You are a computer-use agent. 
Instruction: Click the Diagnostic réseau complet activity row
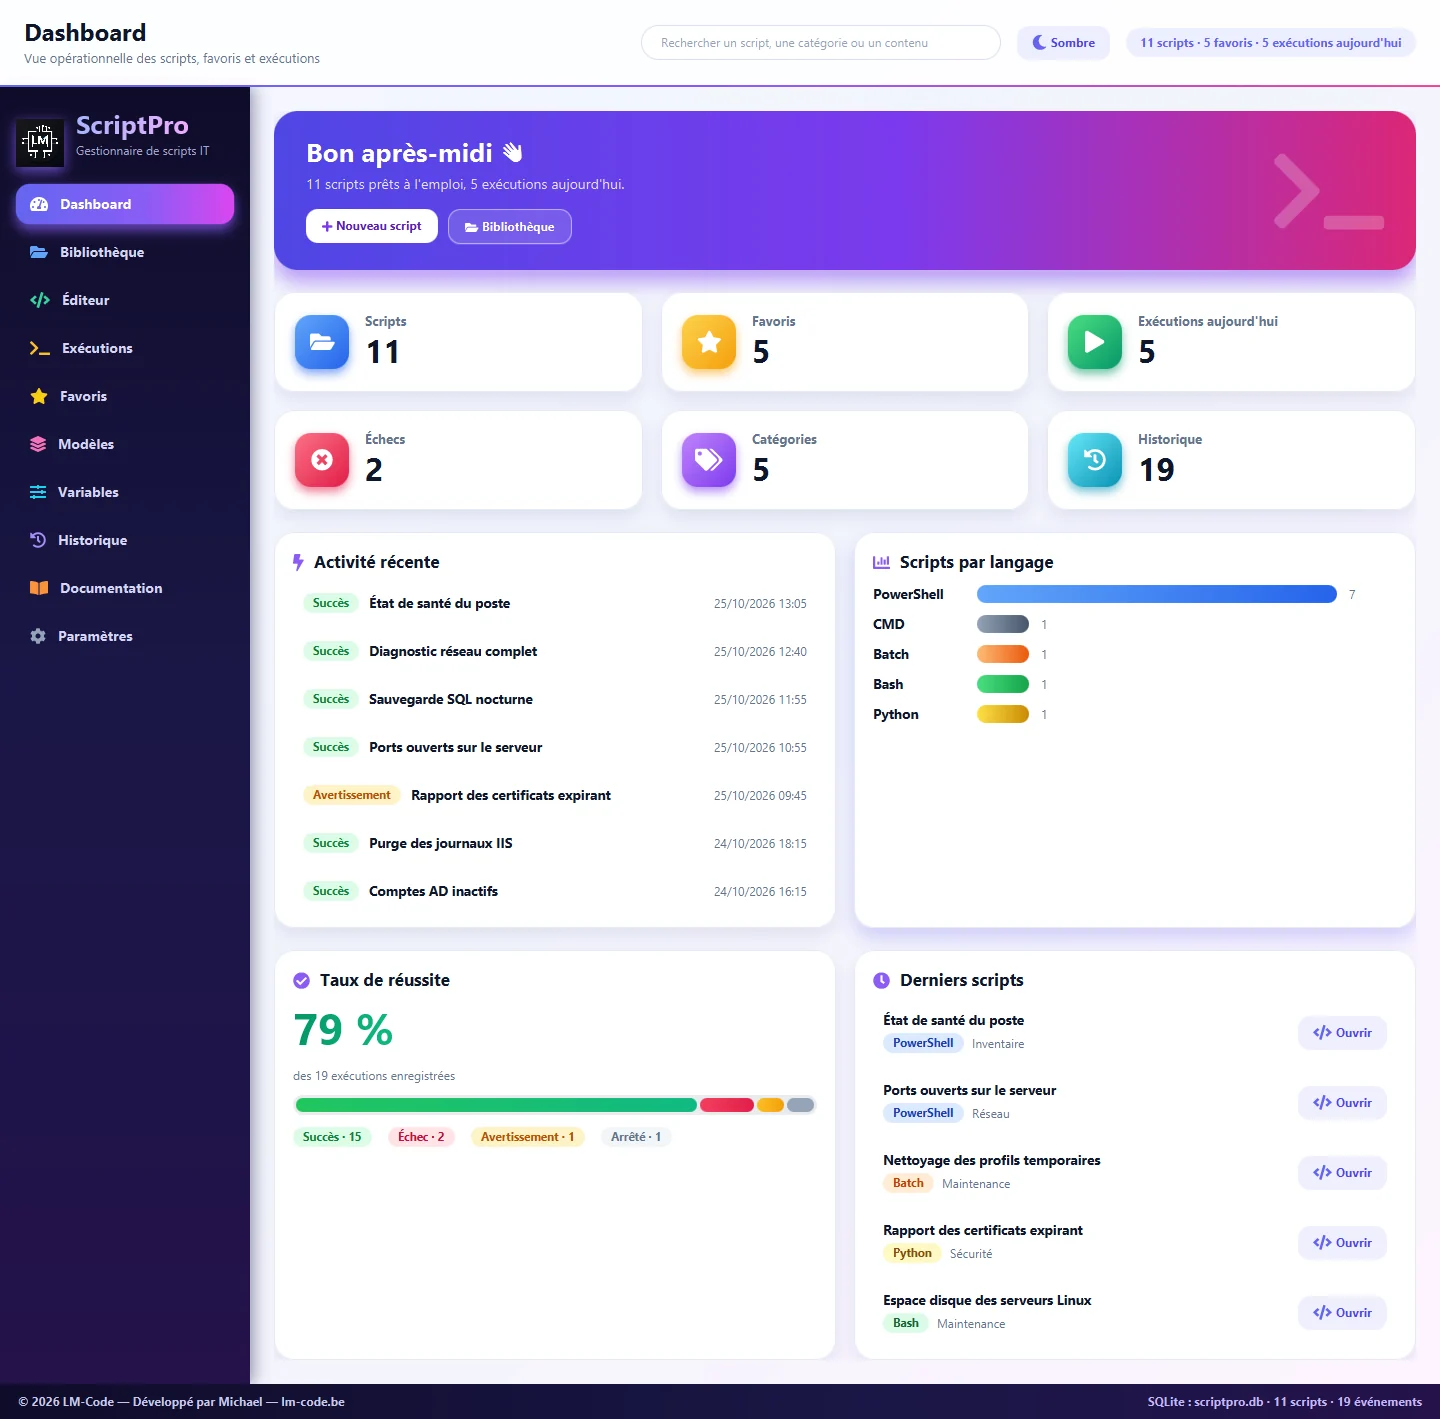(x=555, y=651)
